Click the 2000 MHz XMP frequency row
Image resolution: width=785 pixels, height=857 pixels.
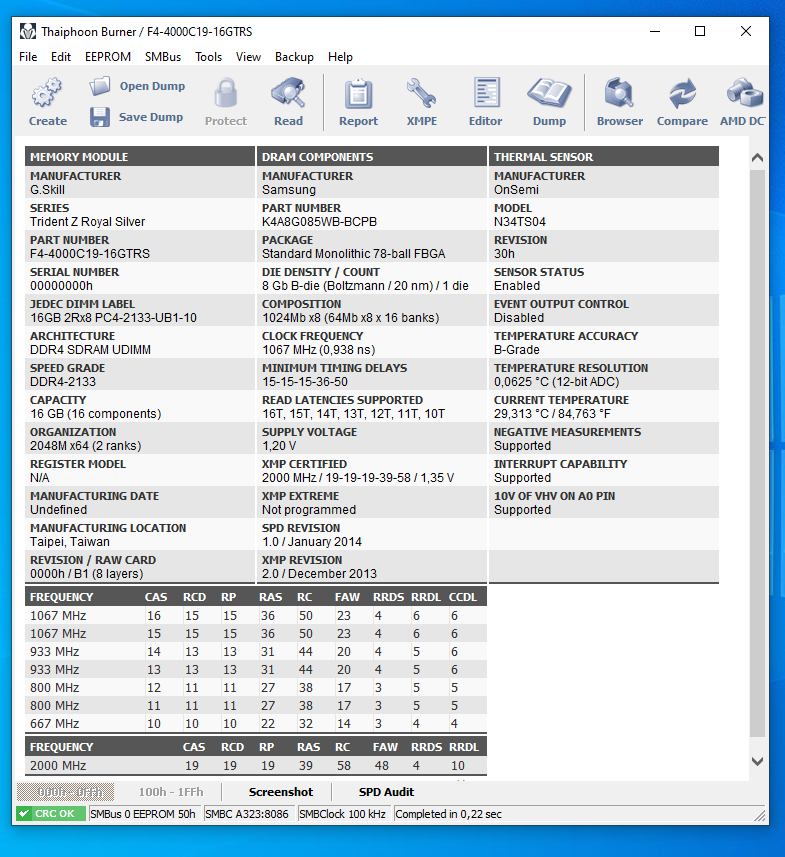coord(255,765)
